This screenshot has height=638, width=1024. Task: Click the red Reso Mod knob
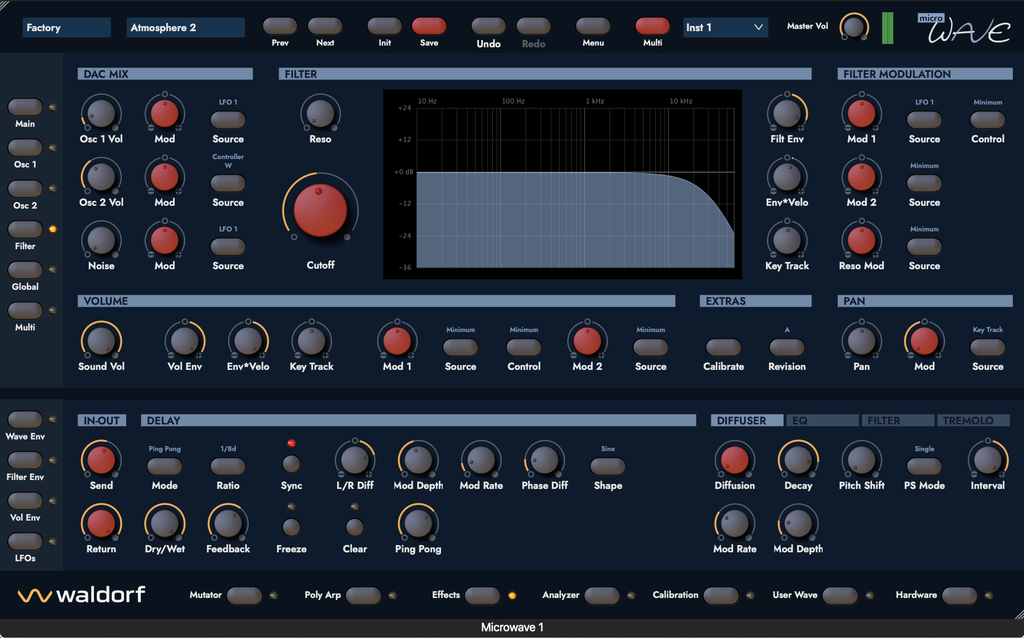coord(861,240)
